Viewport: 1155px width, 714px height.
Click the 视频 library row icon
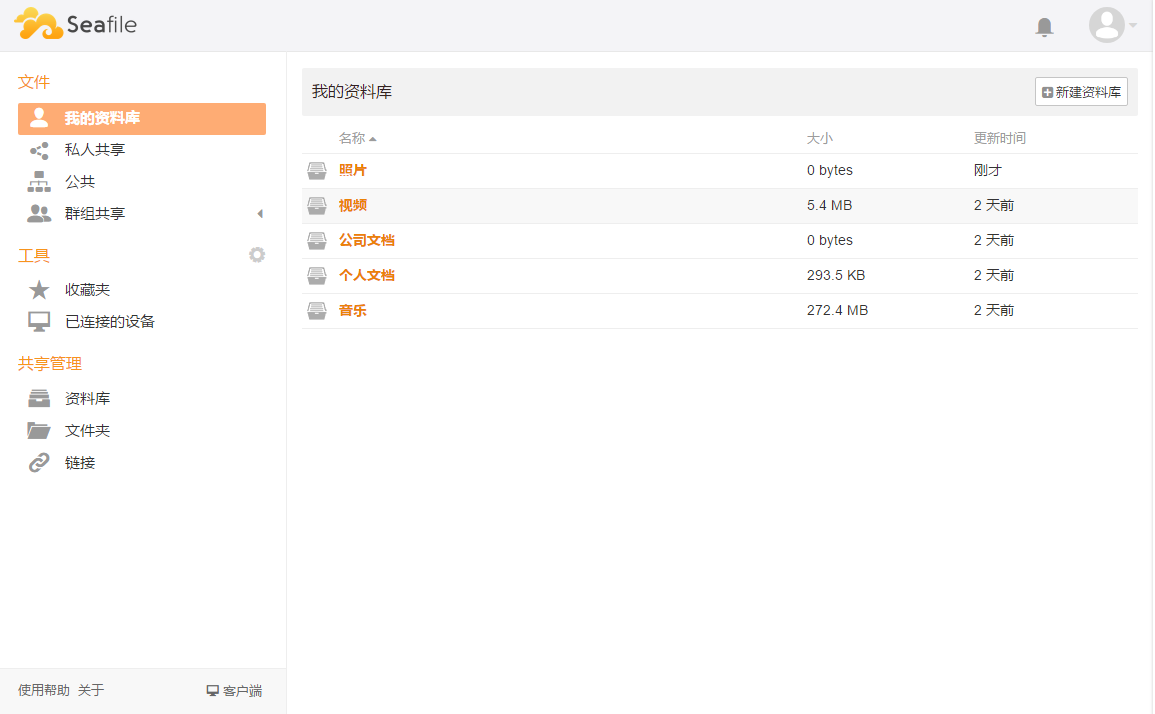[317, 205]
